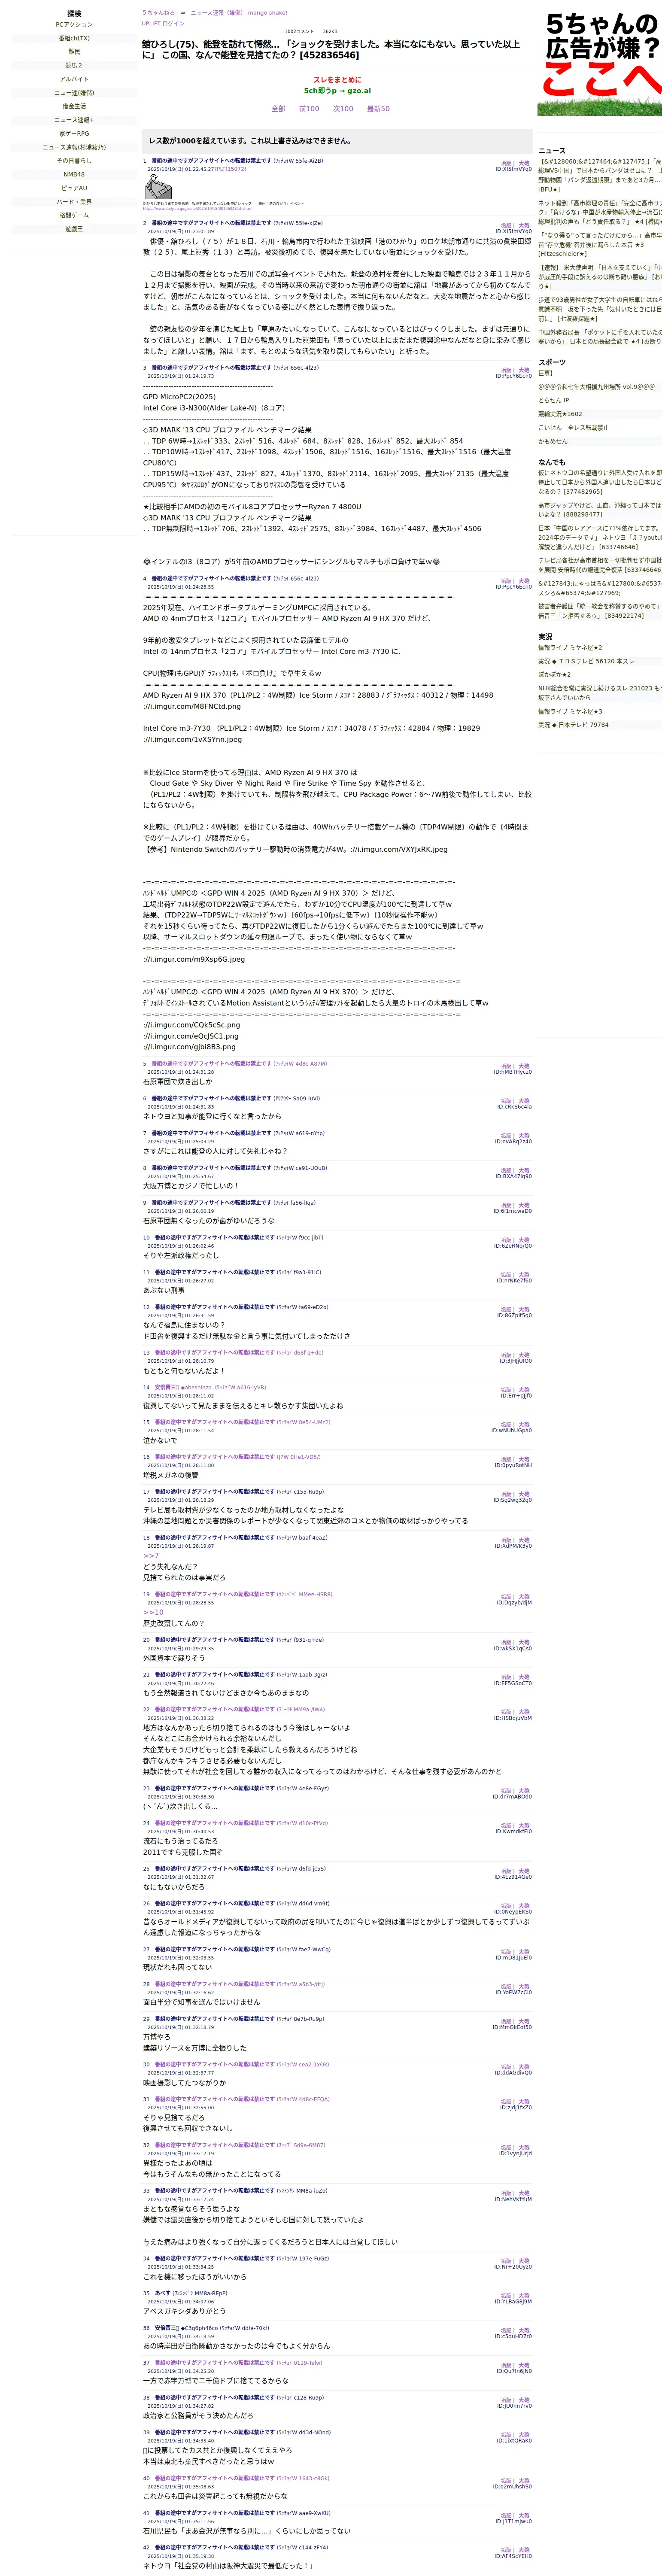Open ニュース速報（嫌儲） breadcrumb link
Image resolution: width=662 pixels, height=2576 pixels.
pyautogui.click(x=217, y=13)
